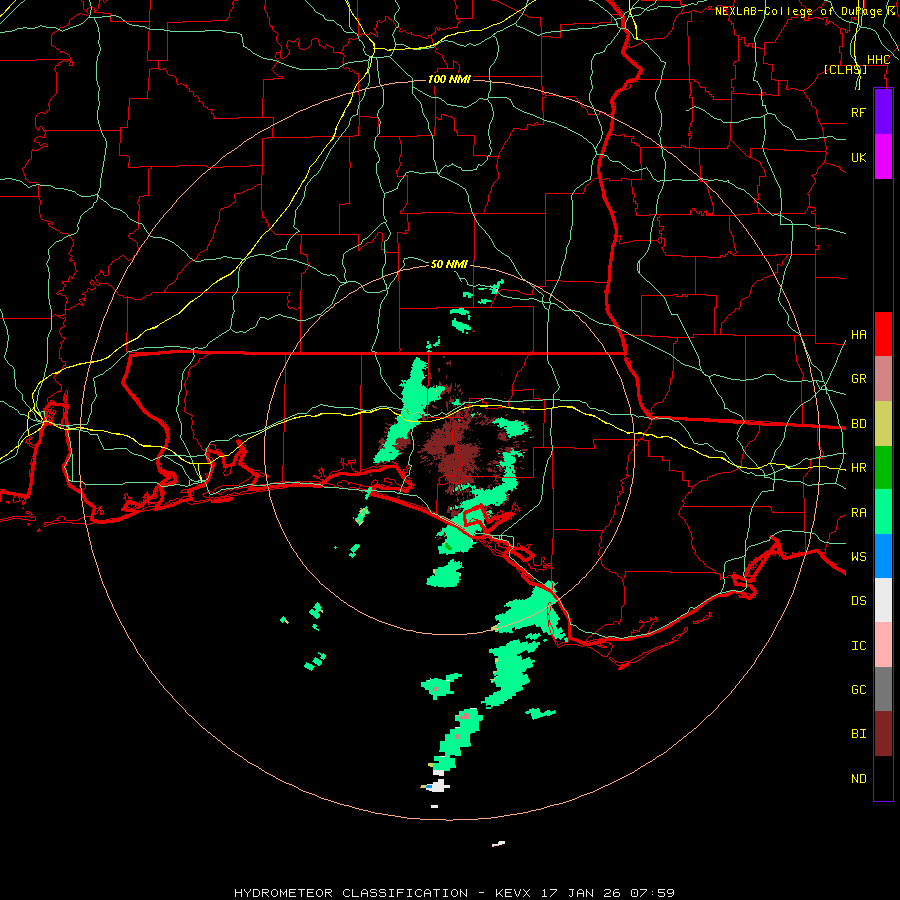Click the IC legend label text
900x900 pixels.
coord(858,646)
